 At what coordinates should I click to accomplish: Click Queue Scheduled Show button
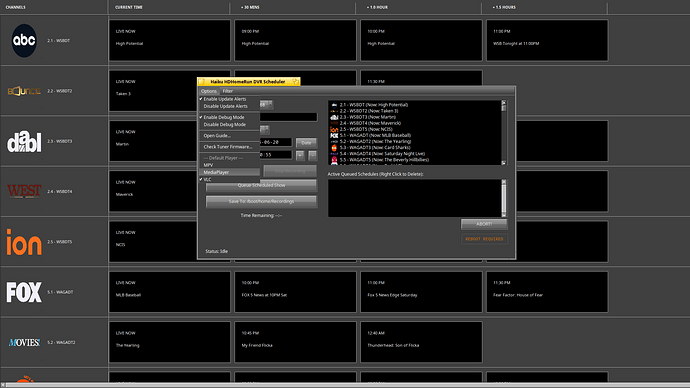tap(261, 185)
